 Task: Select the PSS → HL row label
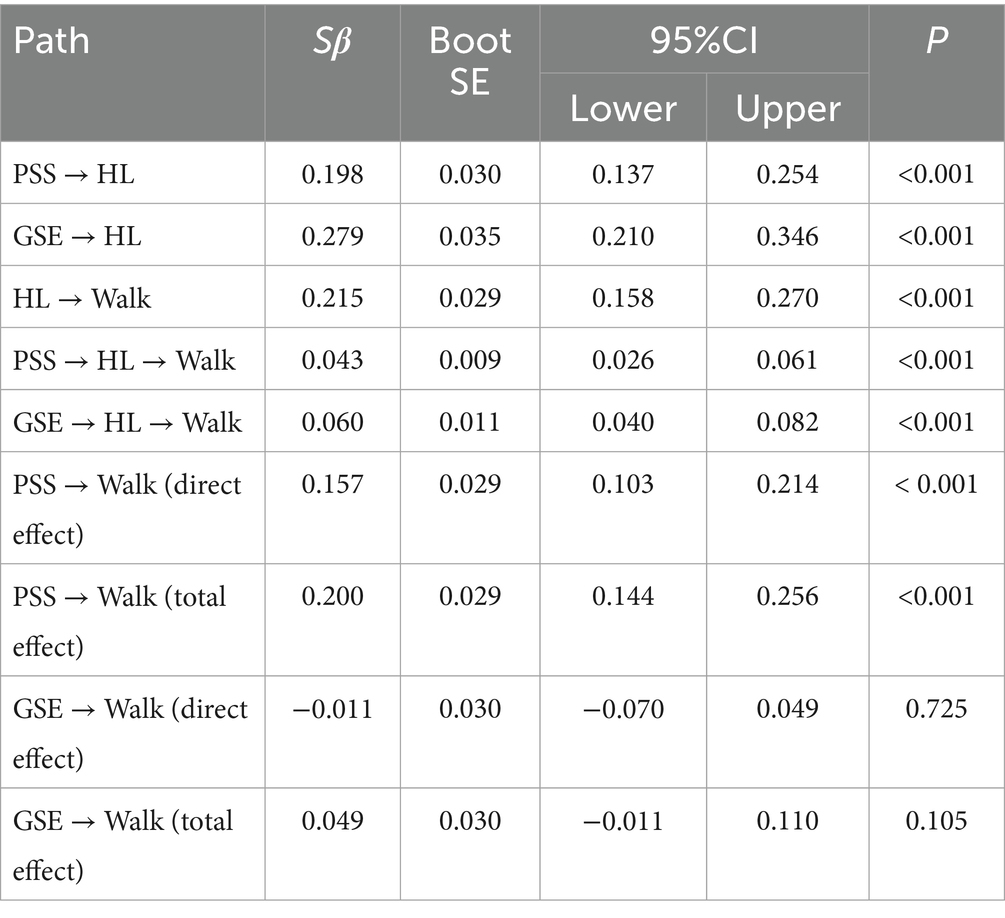pyautogui.click(x=73, y=175)
